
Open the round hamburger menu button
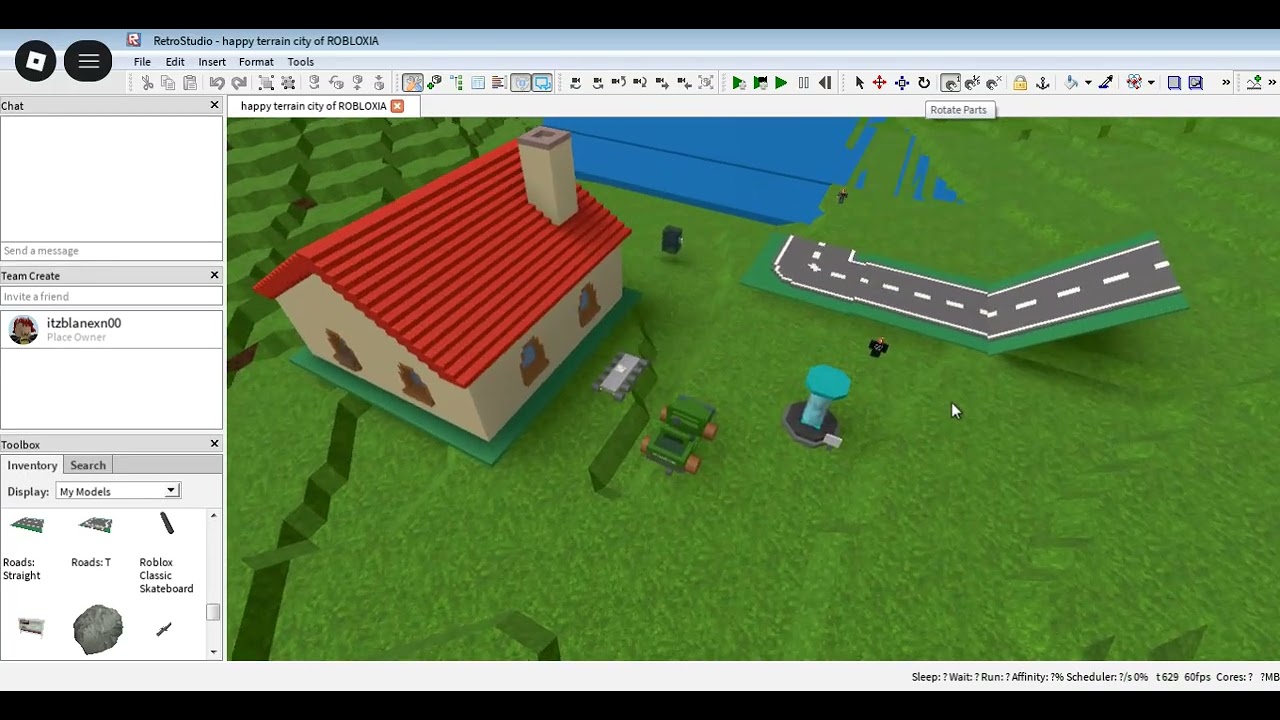pyautogui.click(x=88, y=62)
